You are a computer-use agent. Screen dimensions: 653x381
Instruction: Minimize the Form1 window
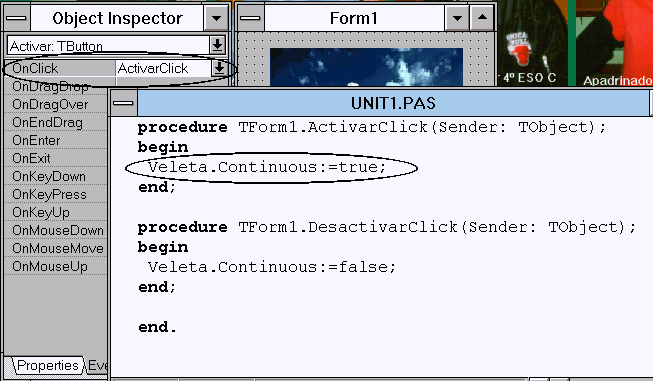coord(457,18)
